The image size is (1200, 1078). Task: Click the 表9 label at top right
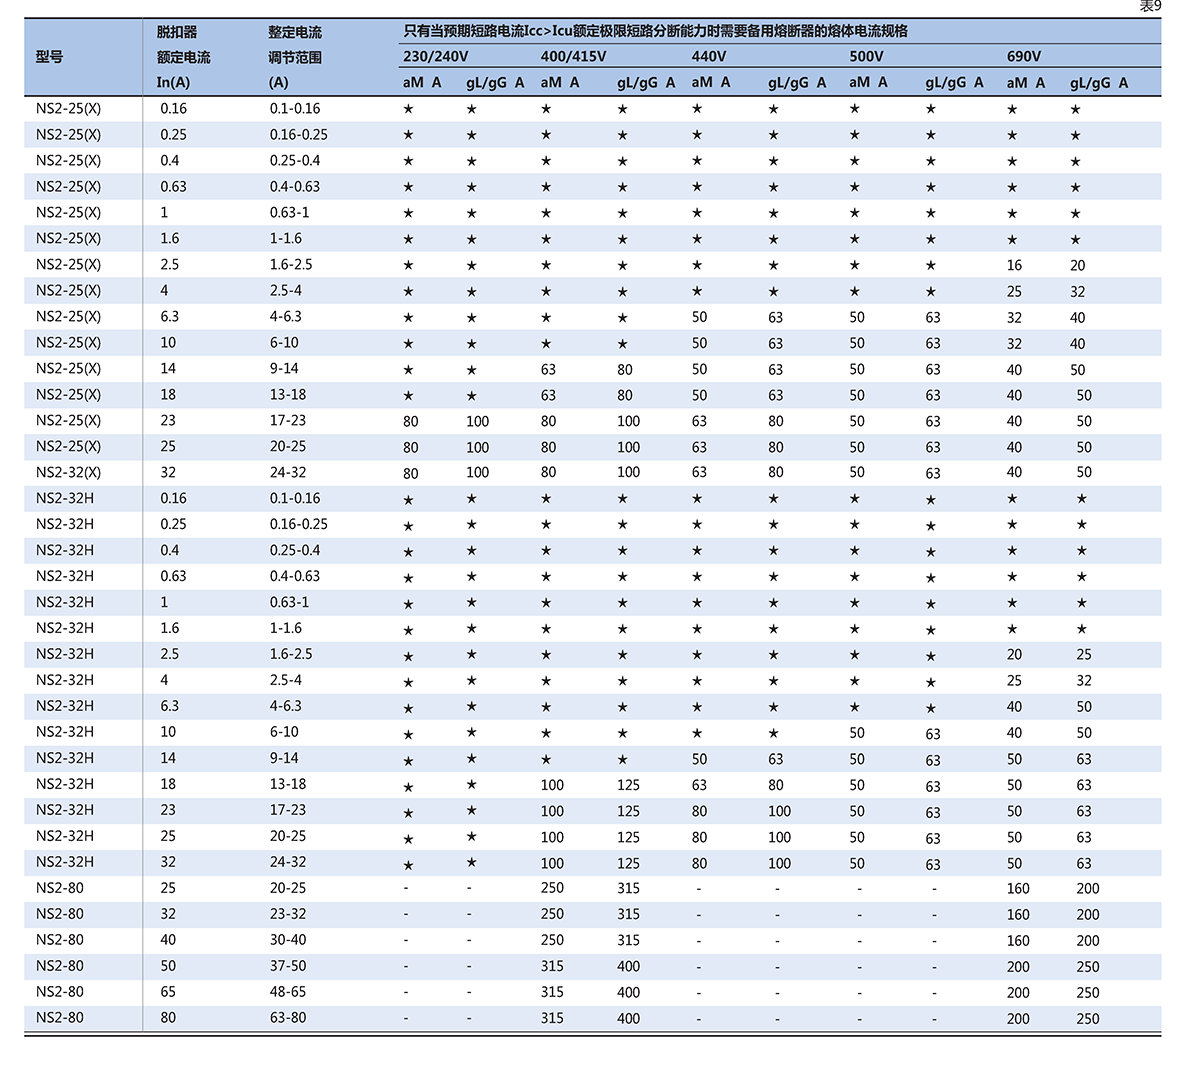click(1150, 7)
